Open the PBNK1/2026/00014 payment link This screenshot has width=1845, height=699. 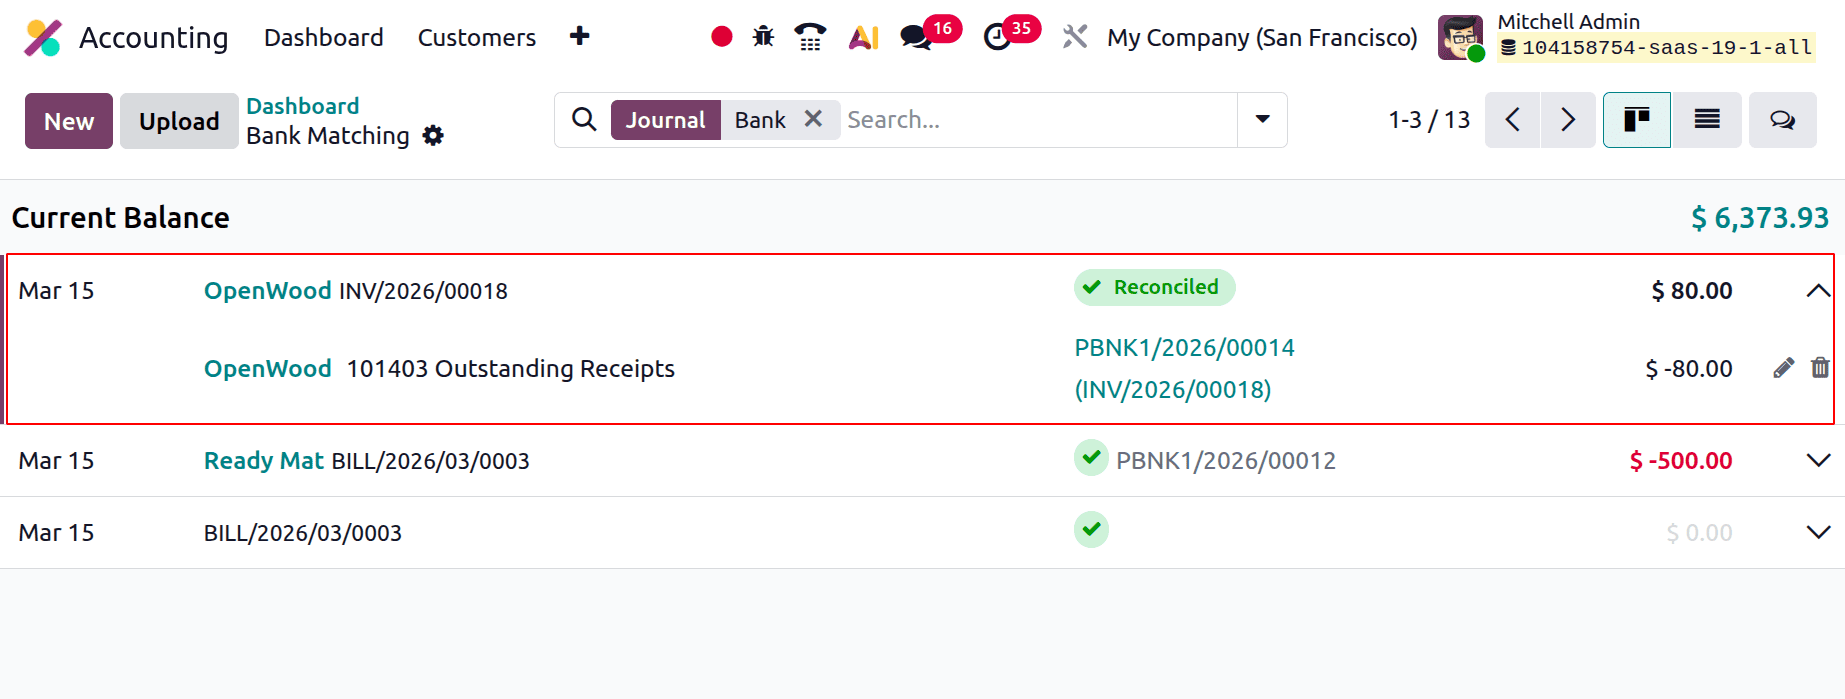click(x=1184, y=347)
